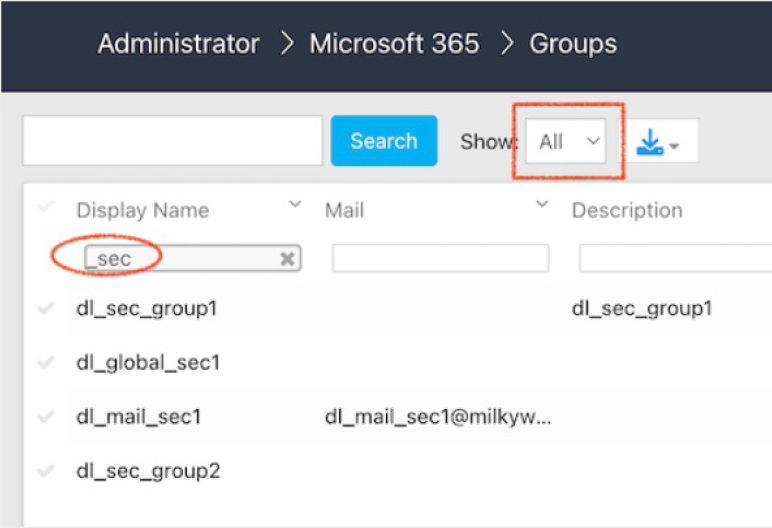Expand the Mail column sort chevron
The height and width of the screenshot is (528, 772).
click(x=542, y=204)
